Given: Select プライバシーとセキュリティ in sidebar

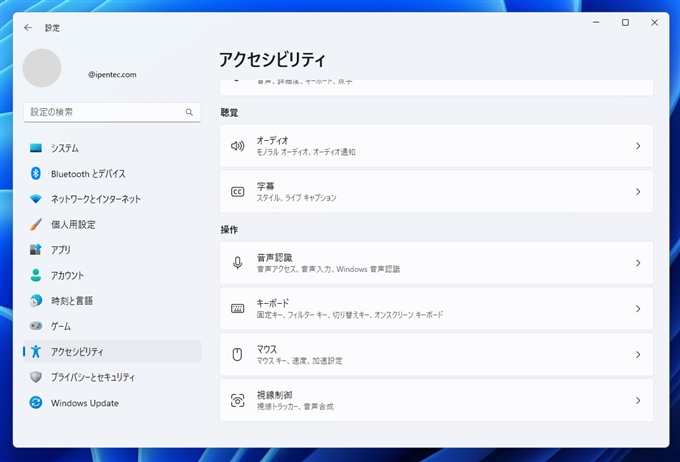Looking at the screenshot, I should [112, 377].
